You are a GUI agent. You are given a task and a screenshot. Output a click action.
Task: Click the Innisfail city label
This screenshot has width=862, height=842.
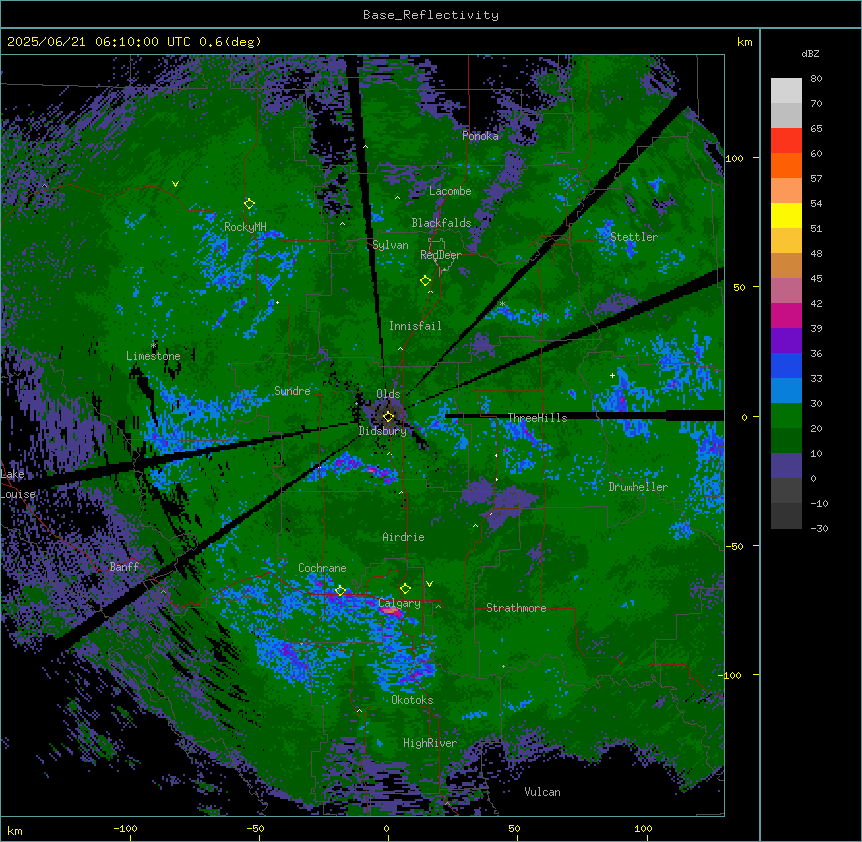tap(415, 326)
